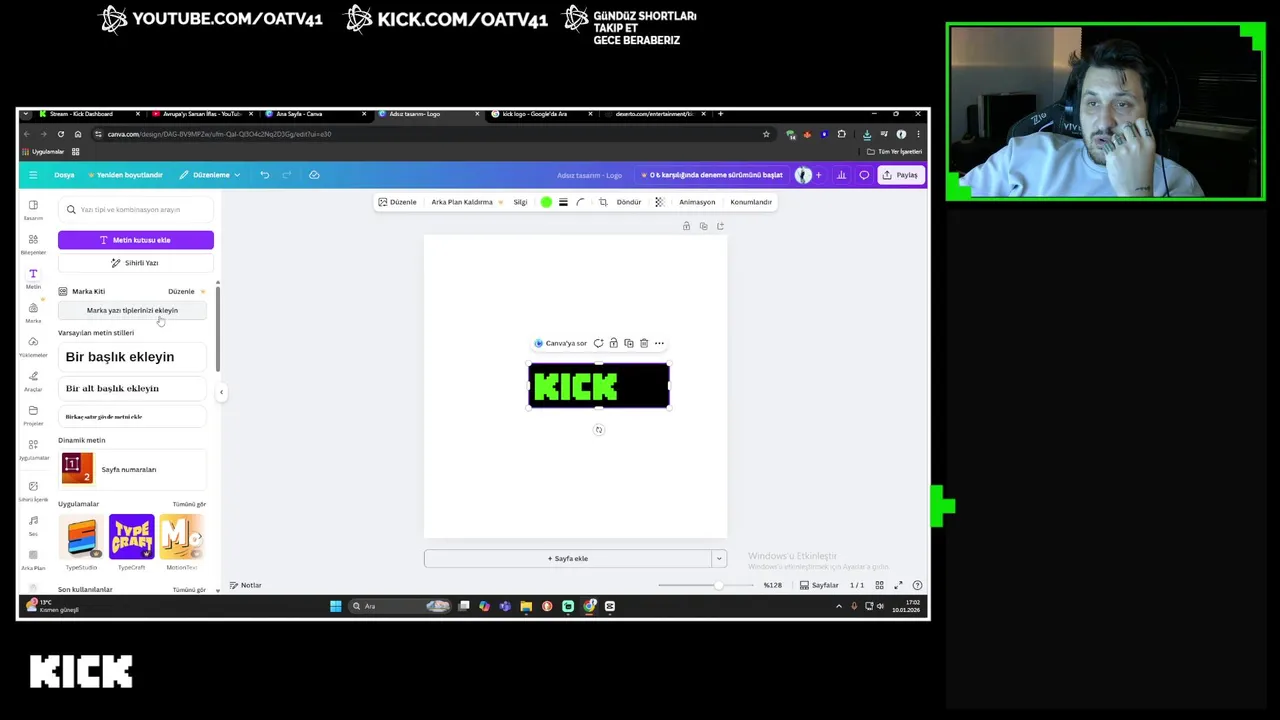The width and height of the screenshot is (1280, 720).
Task: Switch to the Kick Dashboard browser tab
Action: coord(82,114)
